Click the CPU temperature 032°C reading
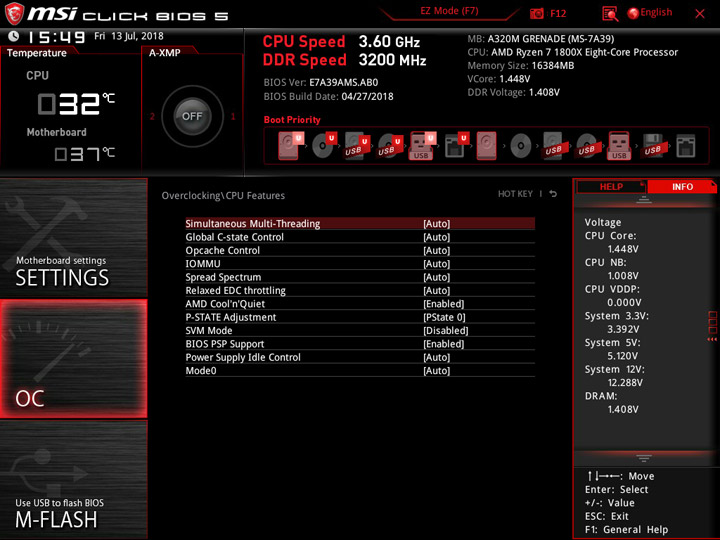The width and height of the screenshot is (720, 540). [x=76, y=103]
